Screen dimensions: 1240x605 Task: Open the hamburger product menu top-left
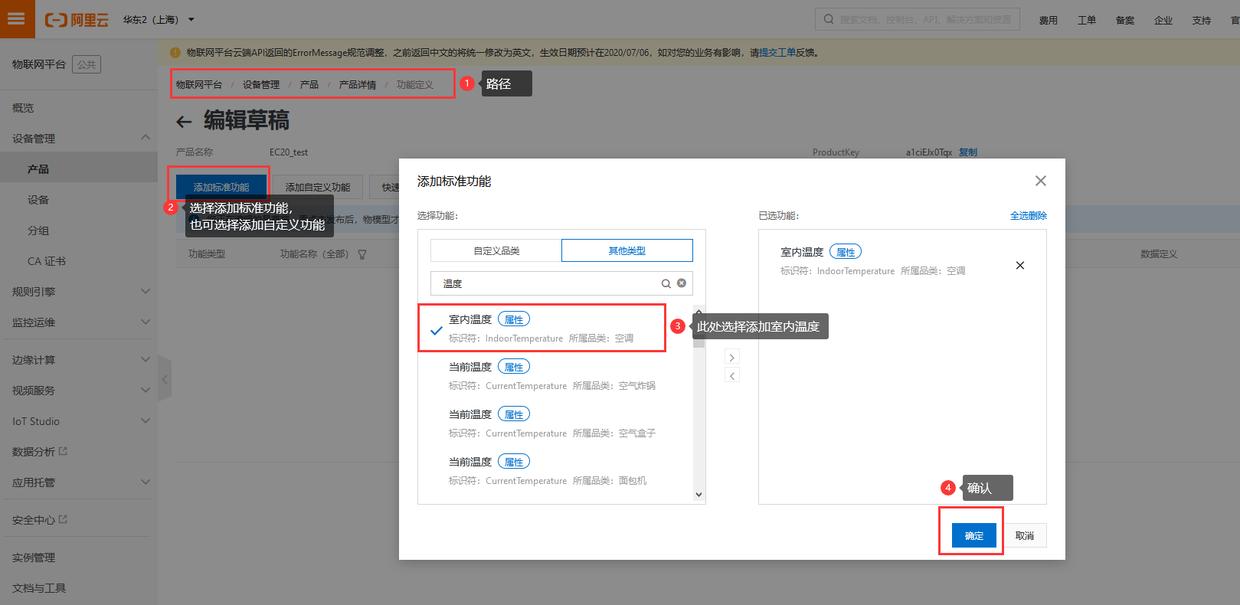tap(15, 18)
